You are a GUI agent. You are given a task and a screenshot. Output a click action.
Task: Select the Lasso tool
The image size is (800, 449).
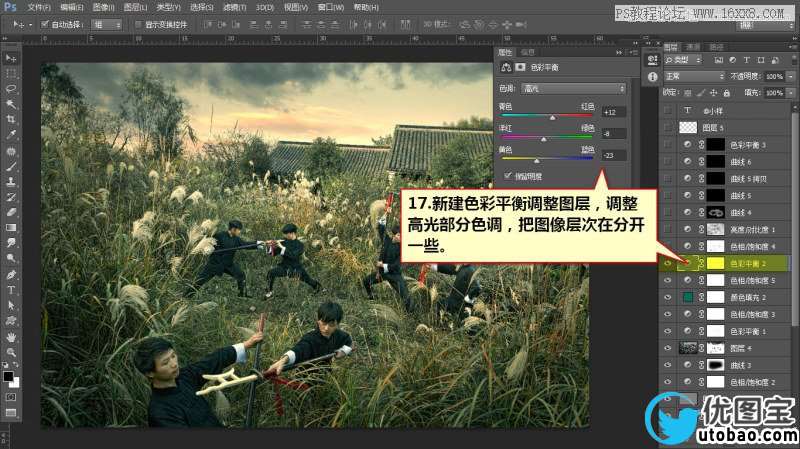11,89
